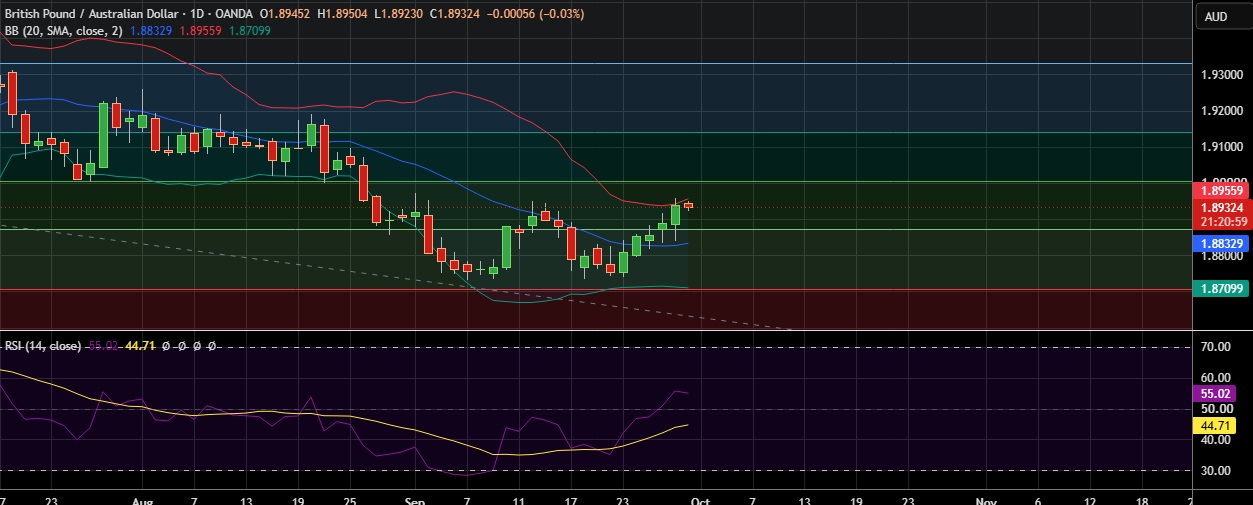Click the Sep date on the time axis

415,497
